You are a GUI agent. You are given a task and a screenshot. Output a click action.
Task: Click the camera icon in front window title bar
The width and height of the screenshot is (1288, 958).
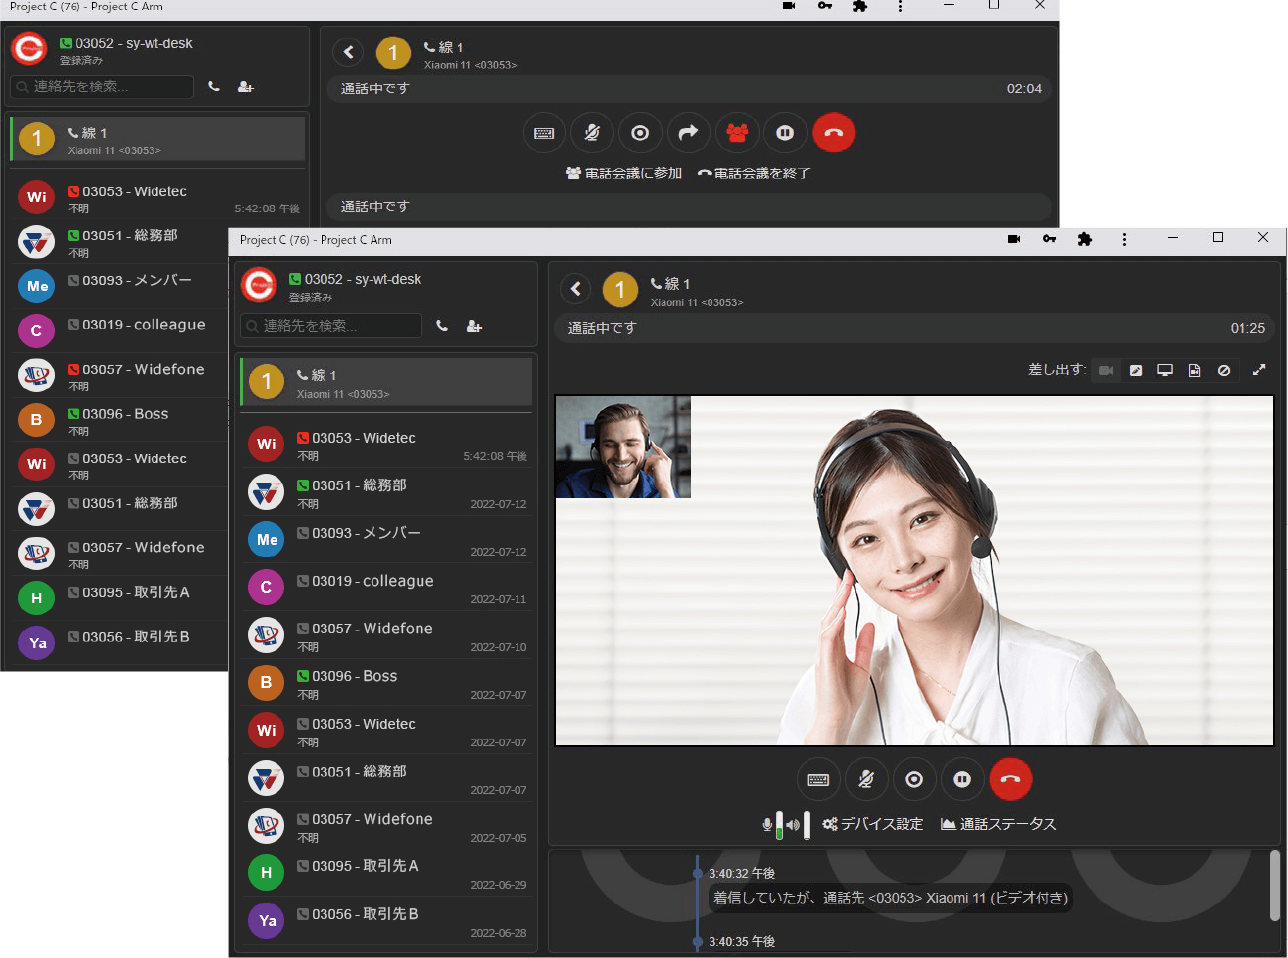pyautogui.click(x=1014, y=239)
